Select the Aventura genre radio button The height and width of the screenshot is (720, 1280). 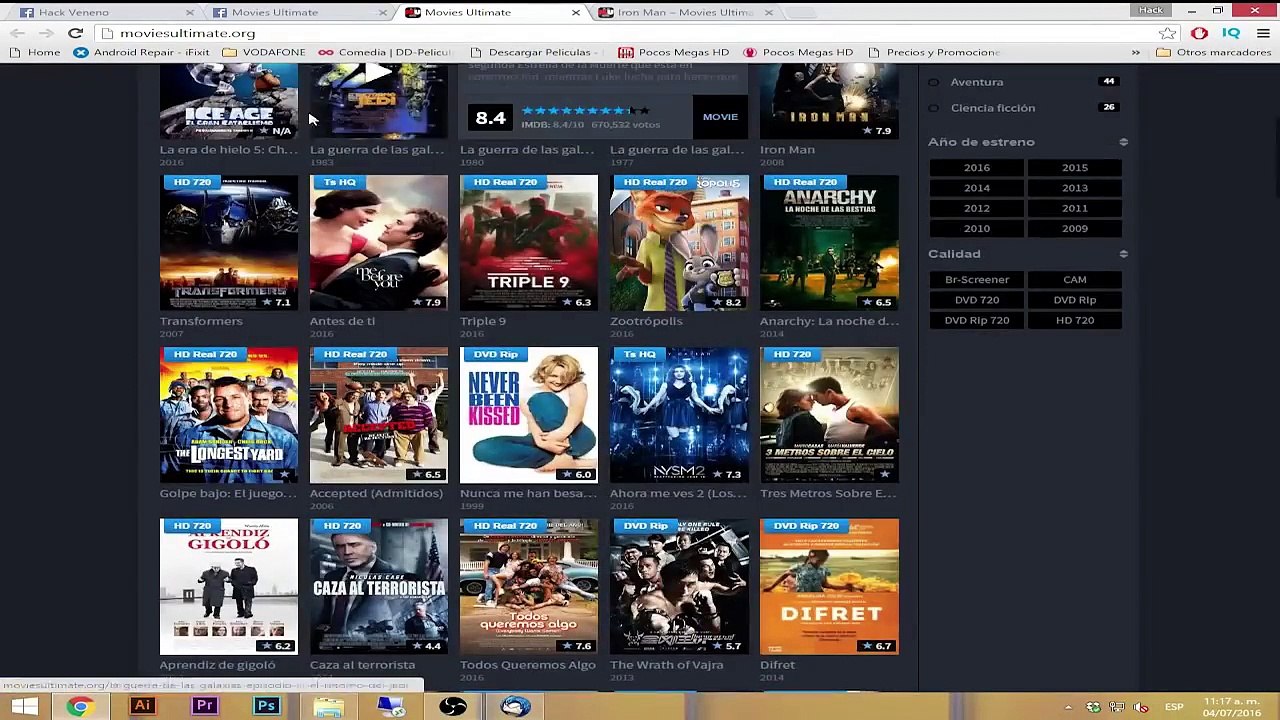point(933,82)
